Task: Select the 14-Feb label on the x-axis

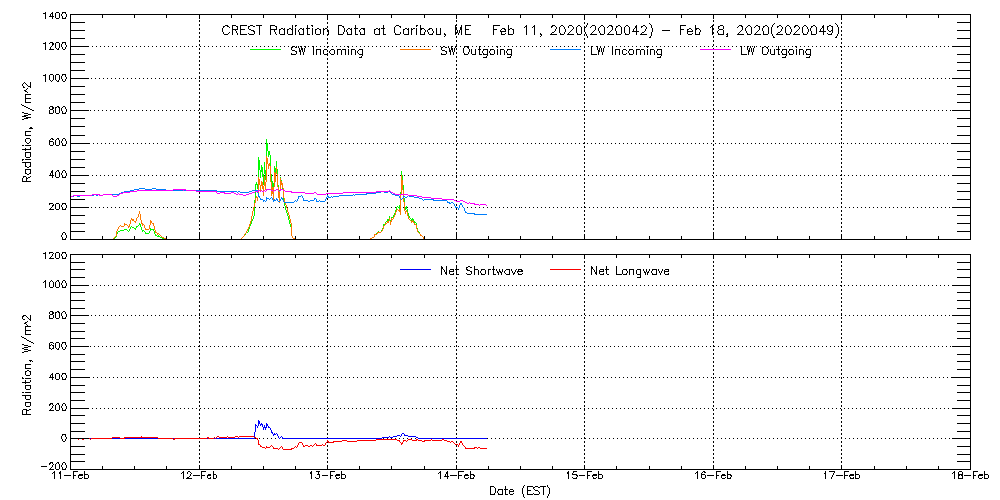Action: click(x=456, y=478)
